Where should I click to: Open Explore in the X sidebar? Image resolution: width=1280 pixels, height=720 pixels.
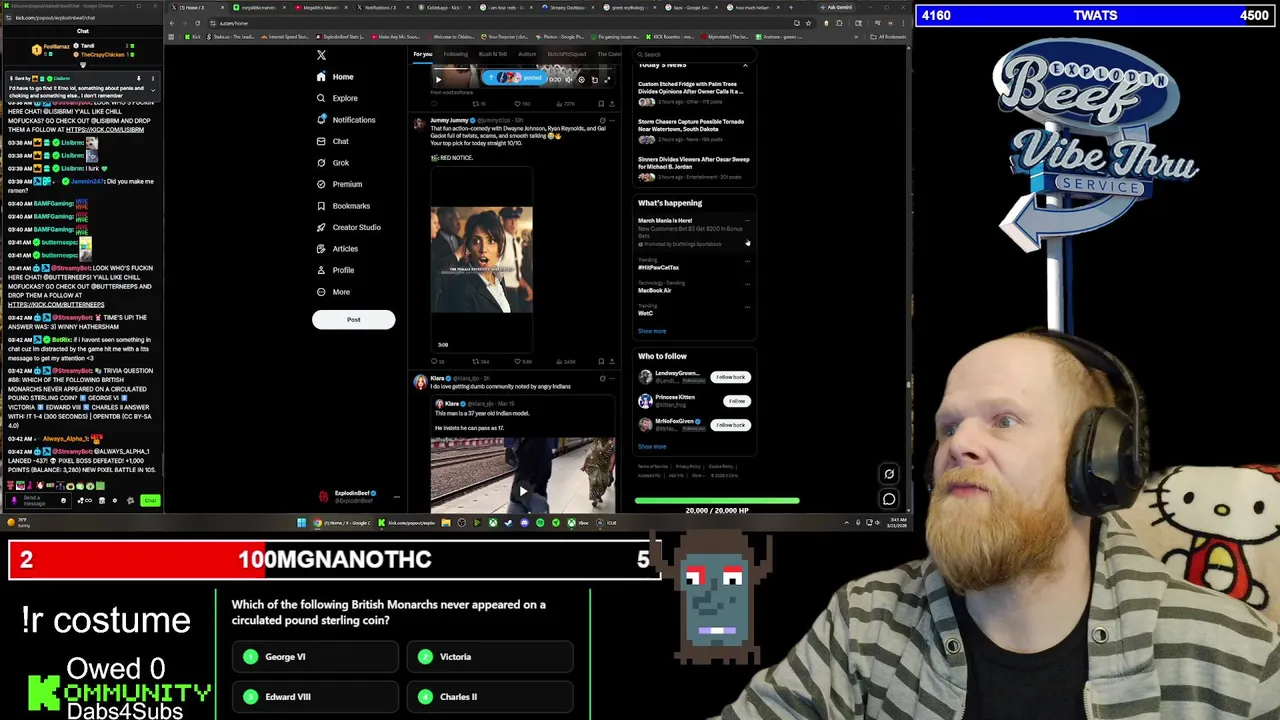pos(337,98)
